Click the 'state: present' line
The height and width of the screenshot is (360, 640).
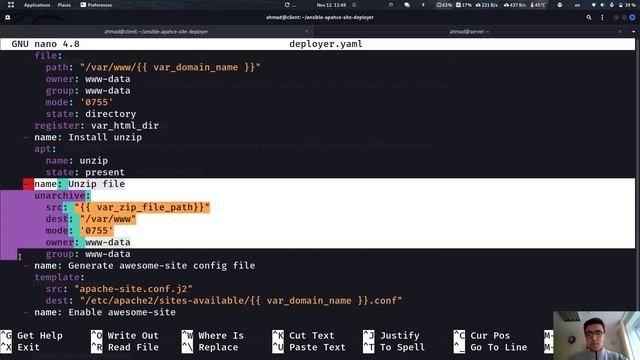coord(85,172)
